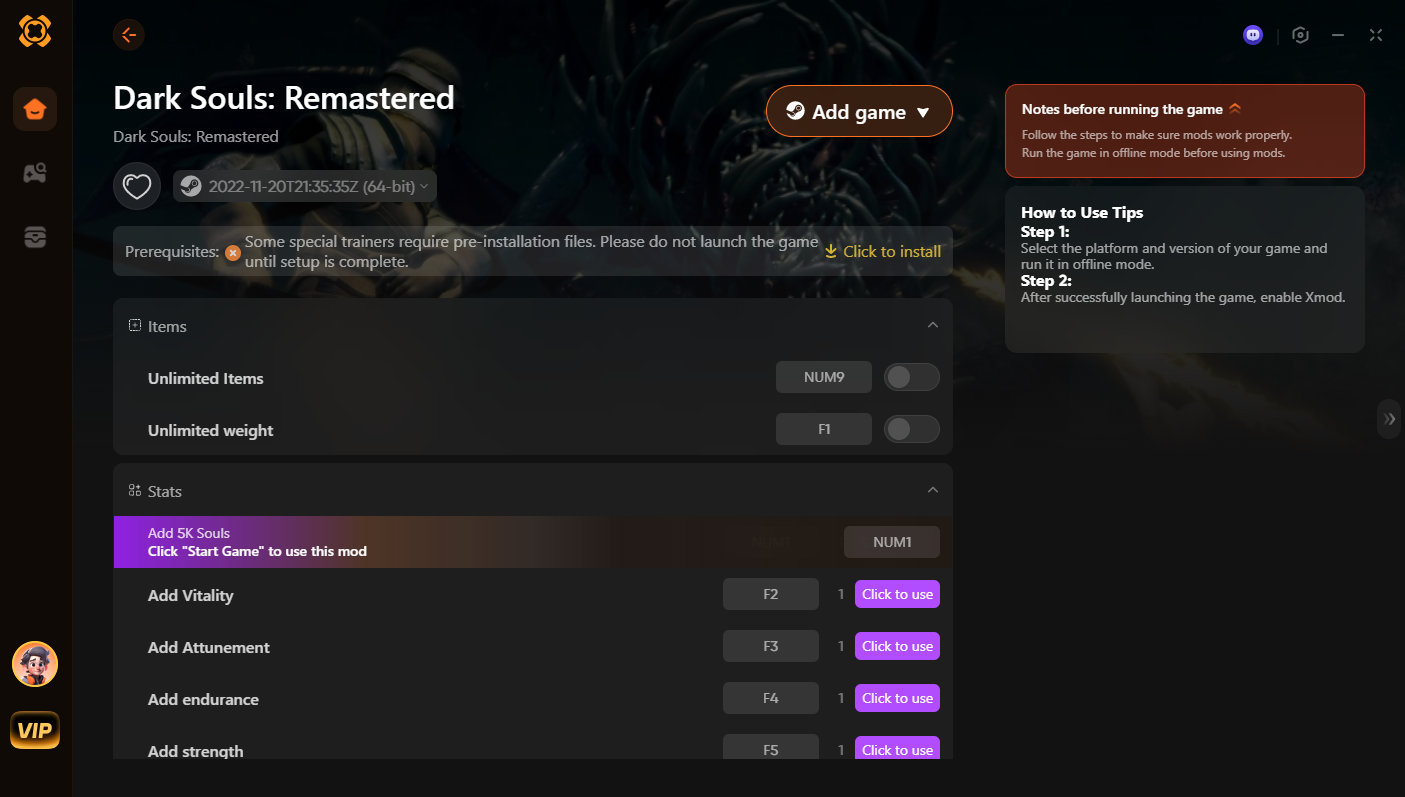Change the NUM9 hotkey for Unlimited Items
1405x797 pixels.
click(x=824, y=377)
